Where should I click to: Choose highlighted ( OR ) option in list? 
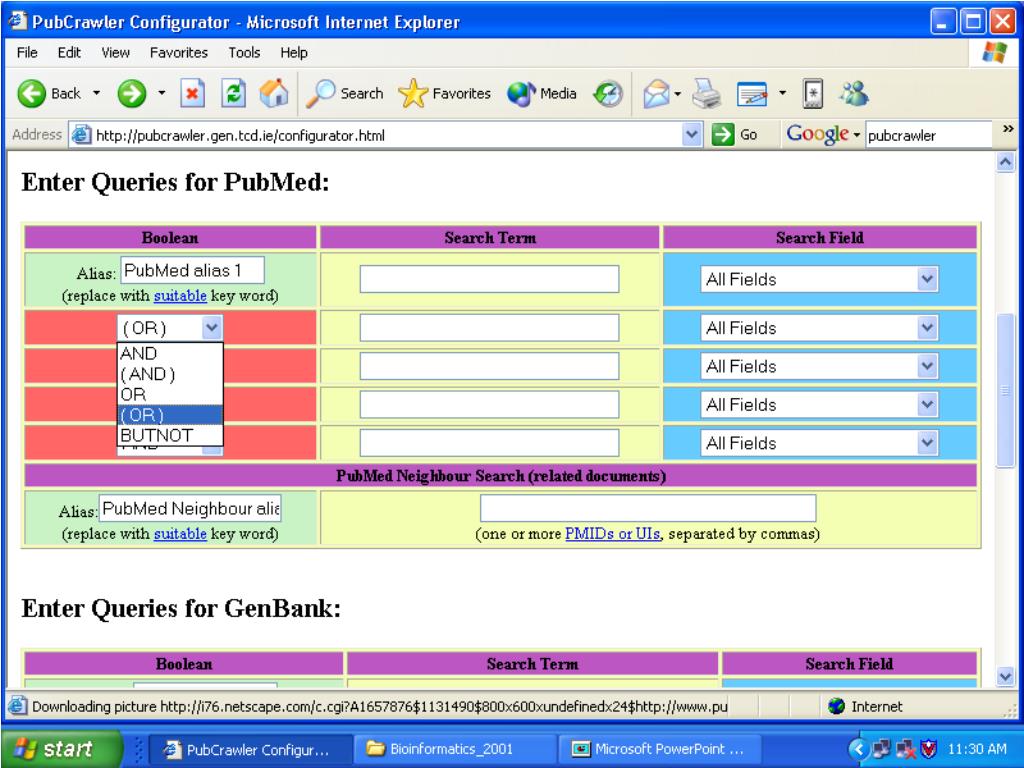pyautogui.click(x=170, y=415)
